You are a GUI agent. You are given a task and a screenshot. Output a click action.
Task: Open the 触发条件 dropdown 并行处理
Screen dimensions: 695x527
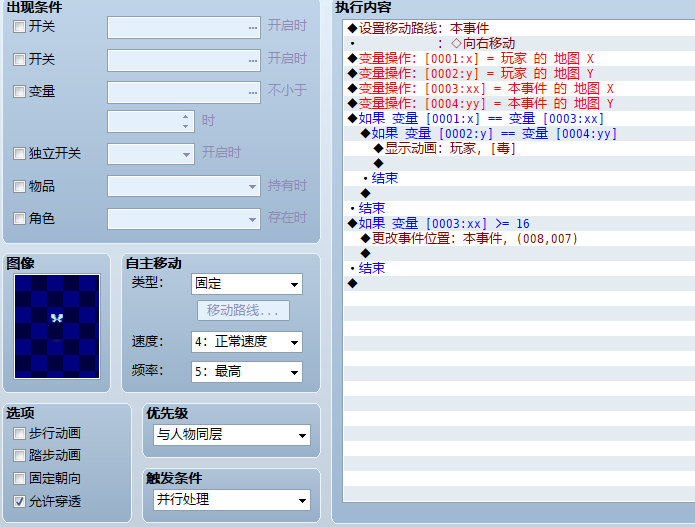pyautogui.click(x=232, y=500)
